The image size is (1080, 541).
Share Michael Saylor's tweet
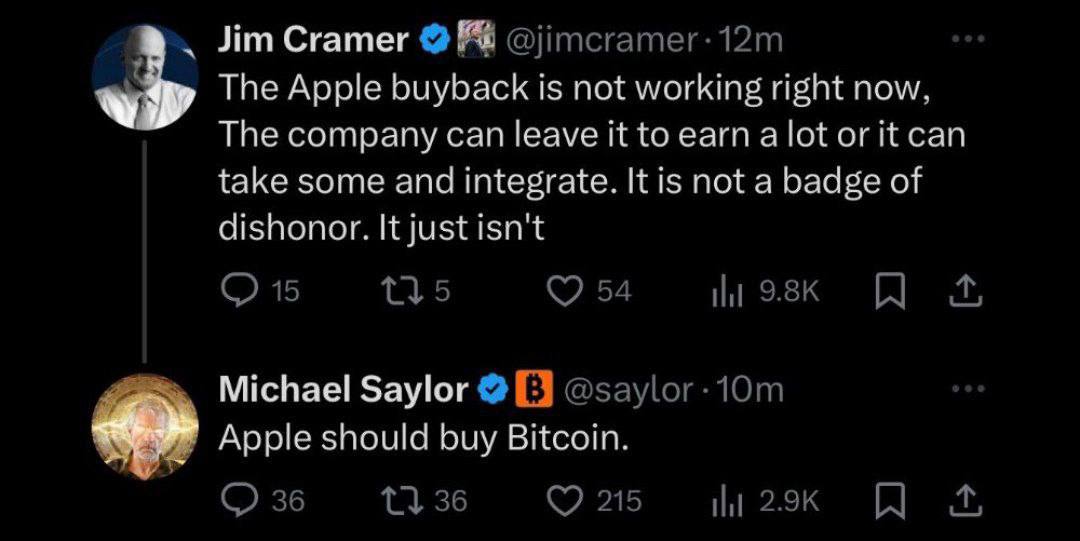[966, 501]
